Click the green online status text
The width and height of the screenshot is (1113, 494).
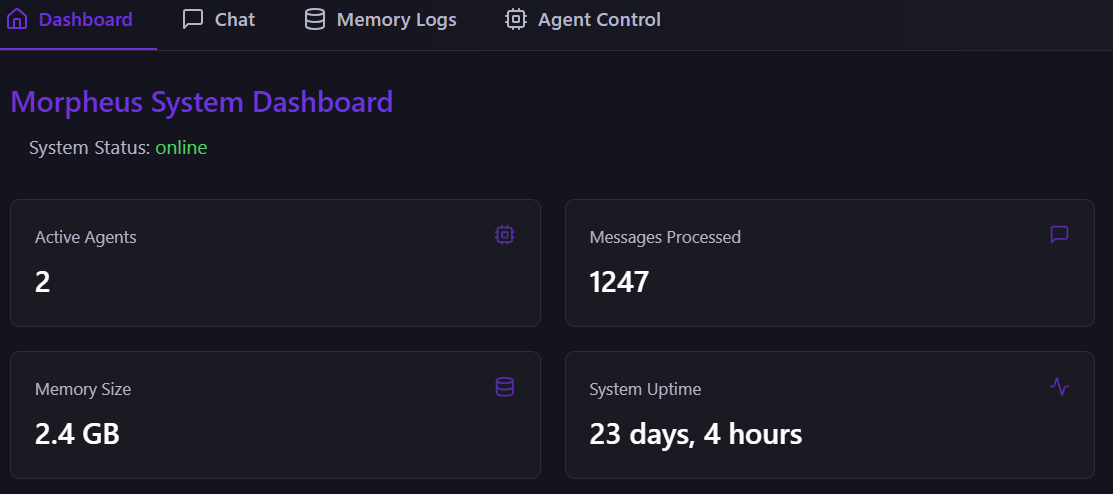[182, 148]
